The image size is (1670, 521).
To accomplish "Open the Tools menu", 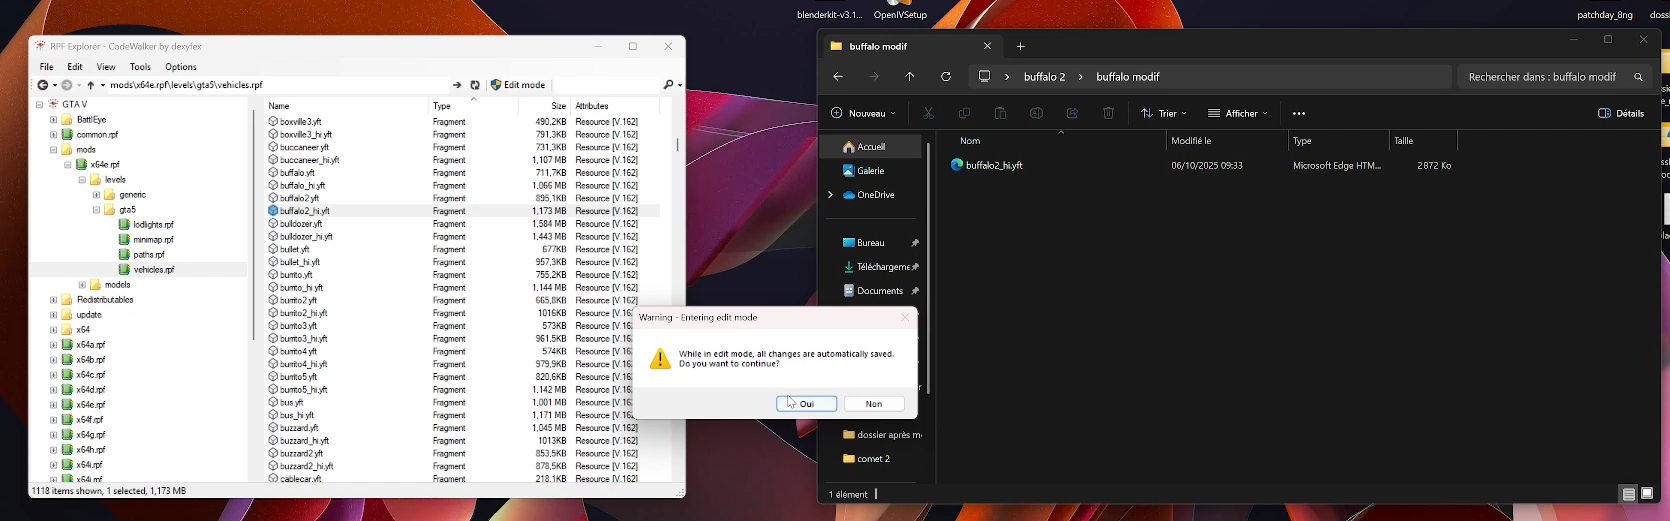I will (140, 67).
